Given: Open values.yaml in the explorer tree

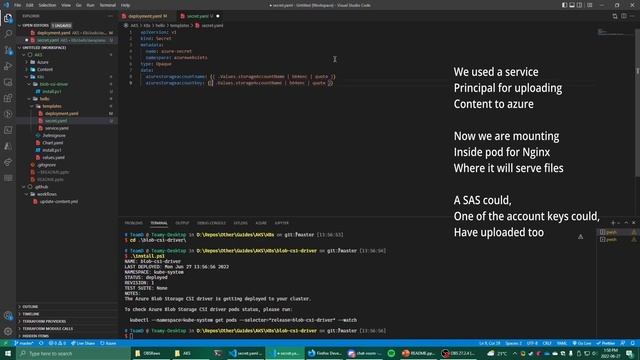Looking at the screenshot, I should click(53, 158).
